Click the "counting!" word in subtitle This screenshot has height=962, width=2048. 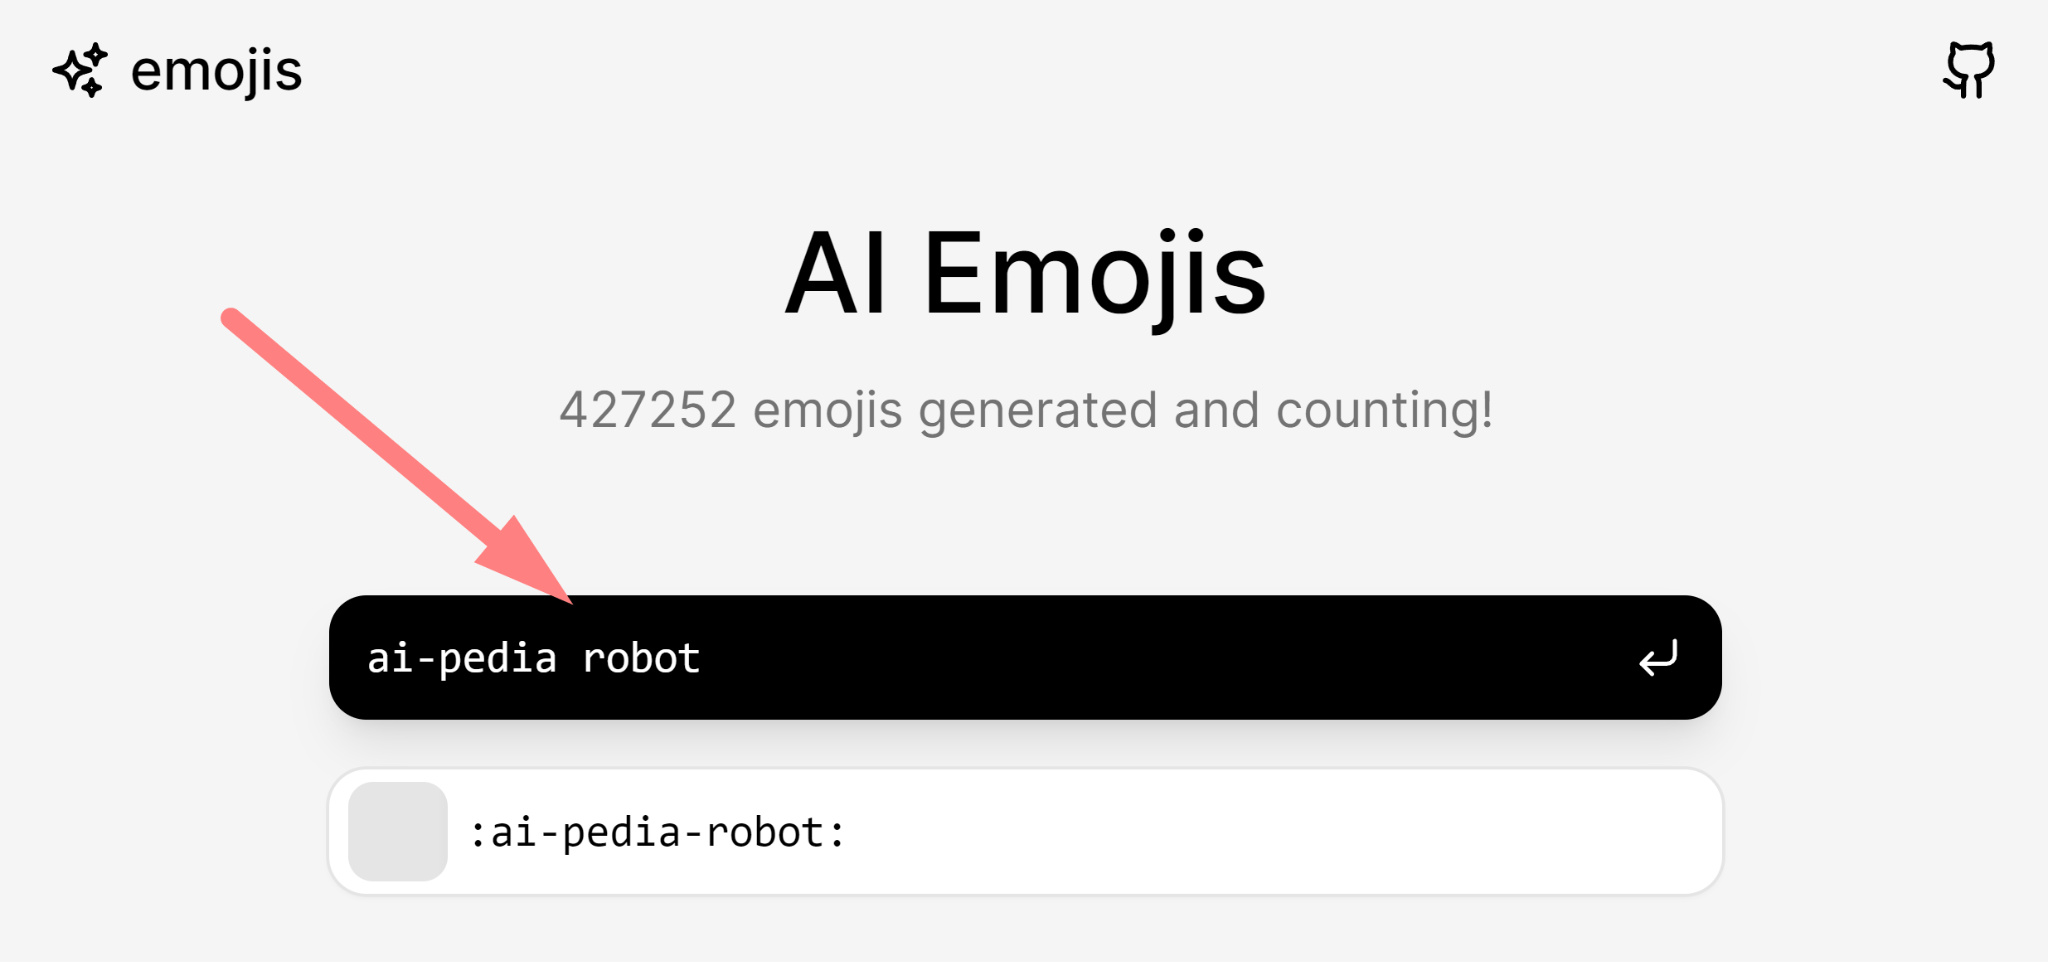click(1384, 409)
